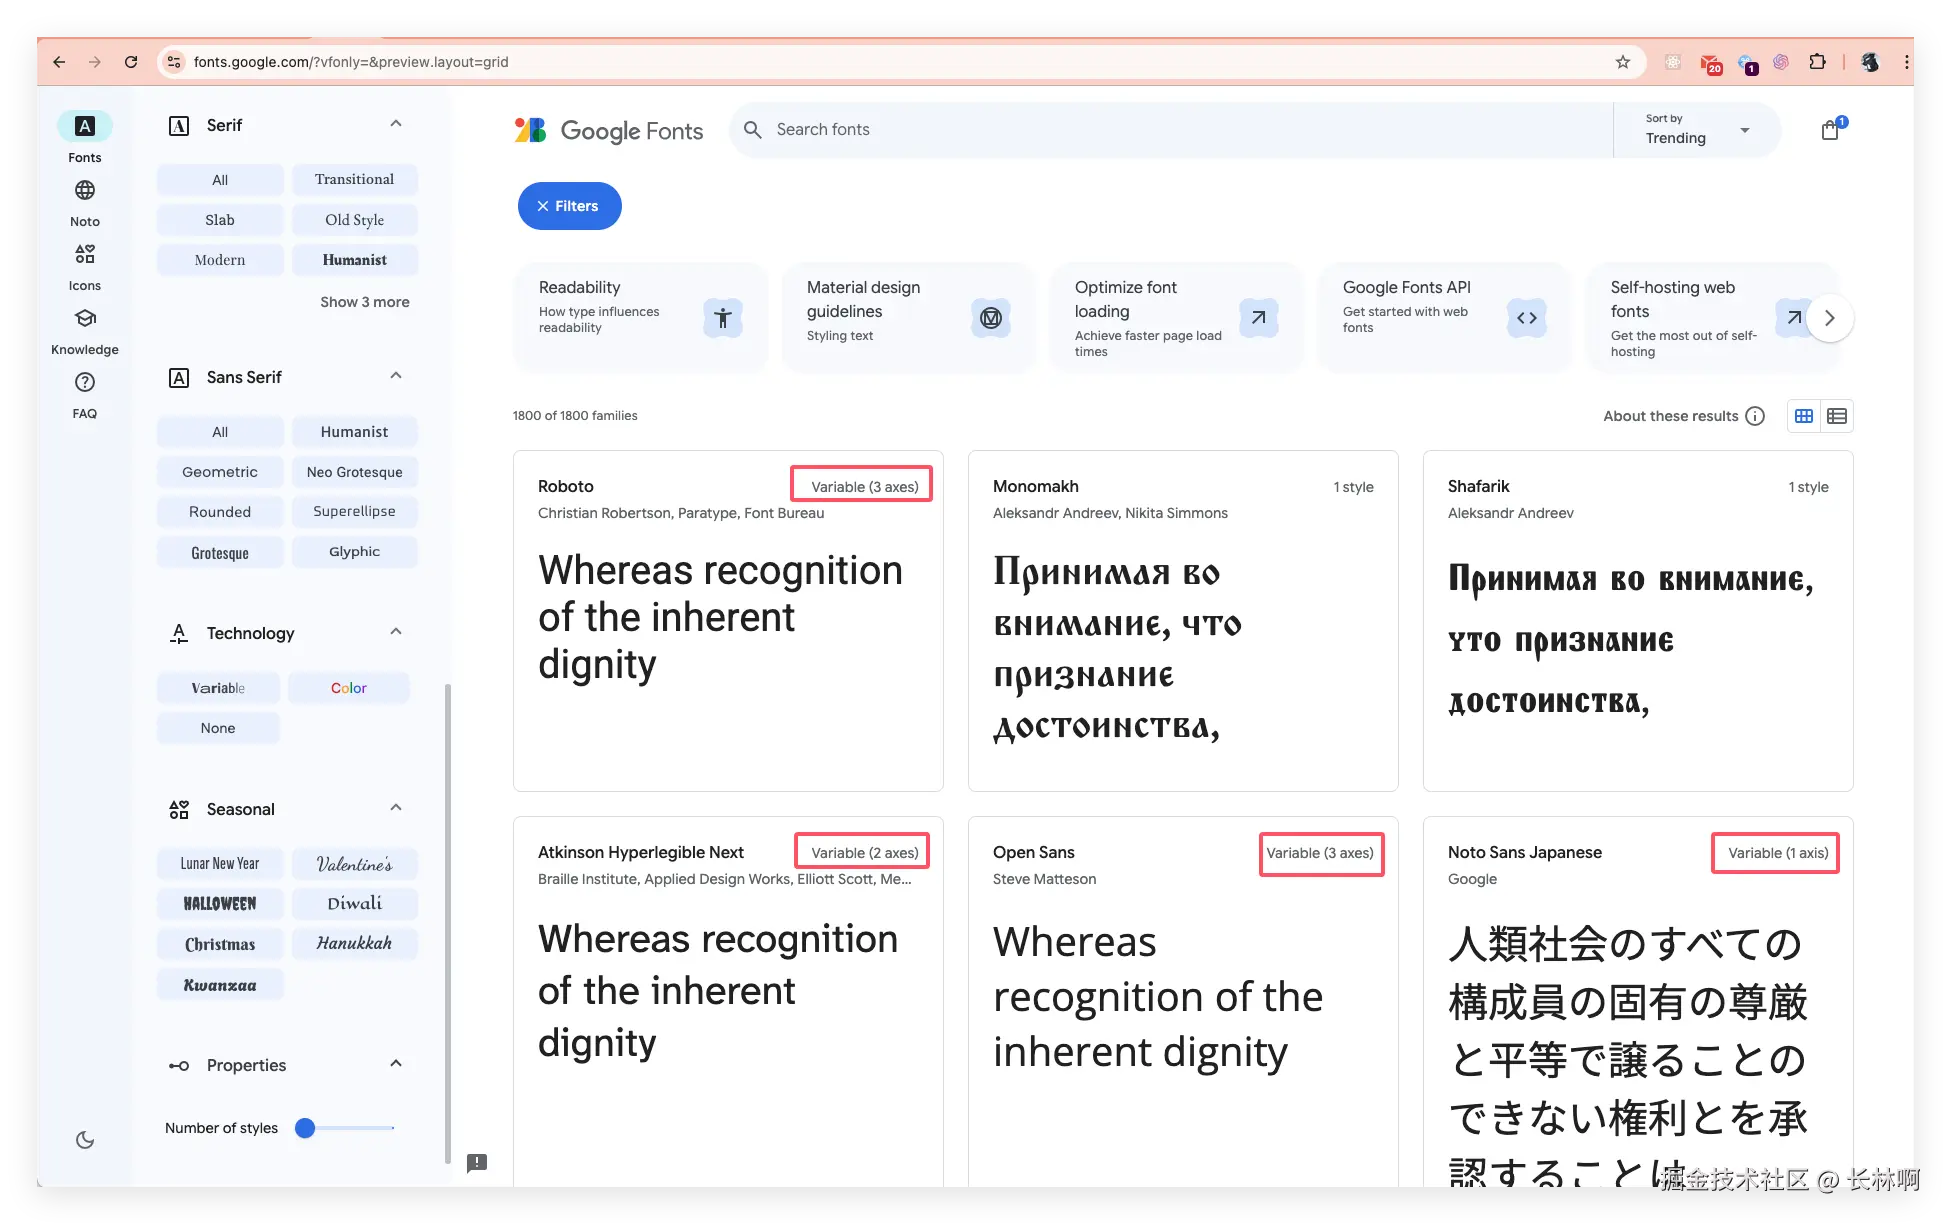This screenshot has height=1224, width=1951.
Task: Toggle the Variable technology filter chip
Action: [x=218, y=688]
